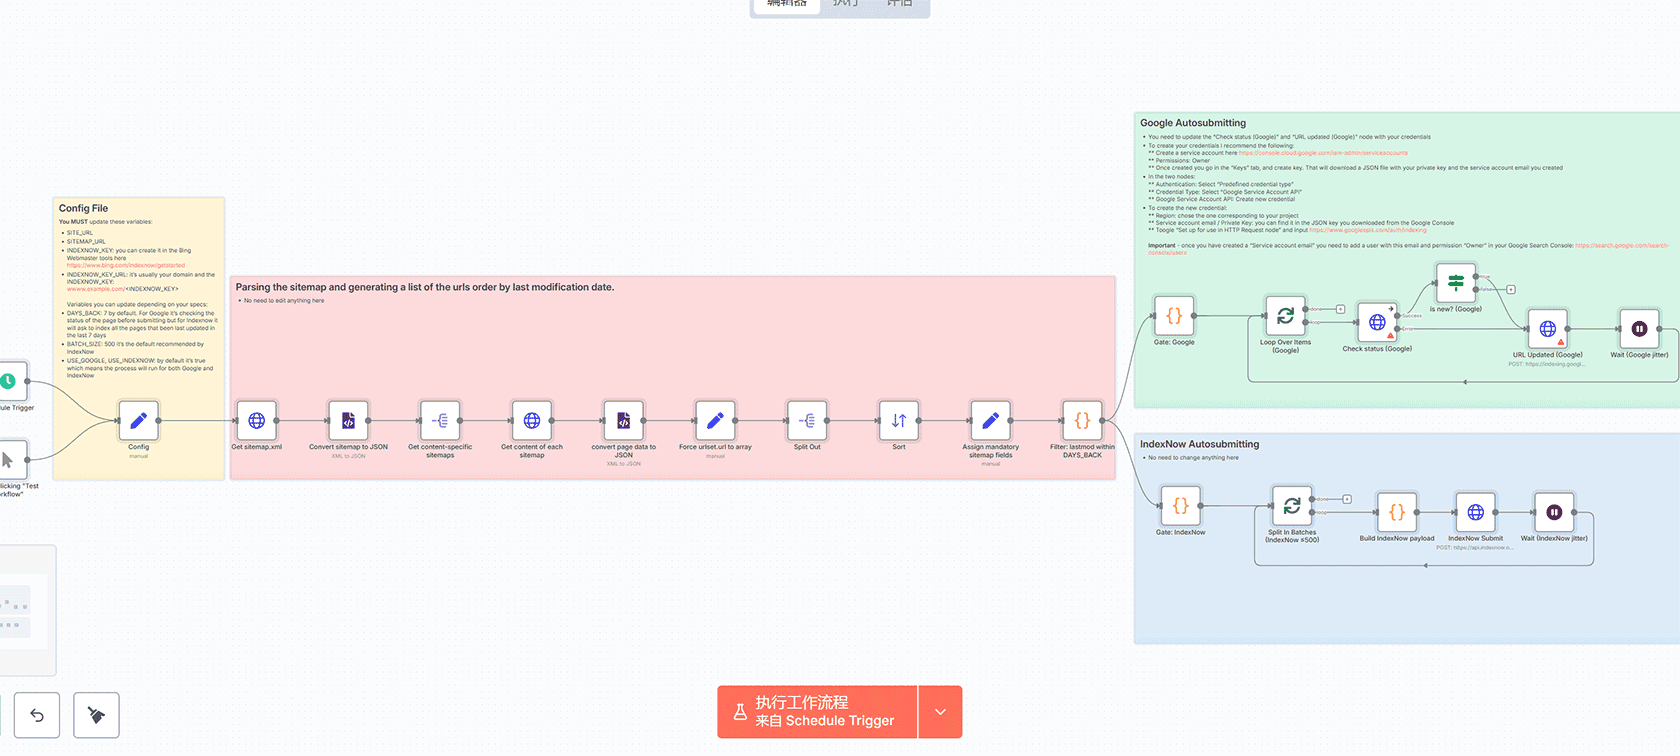Switch to the 编辑器 editor tab
Viewport: 1680px width, 756px height.
pos(786,4)
